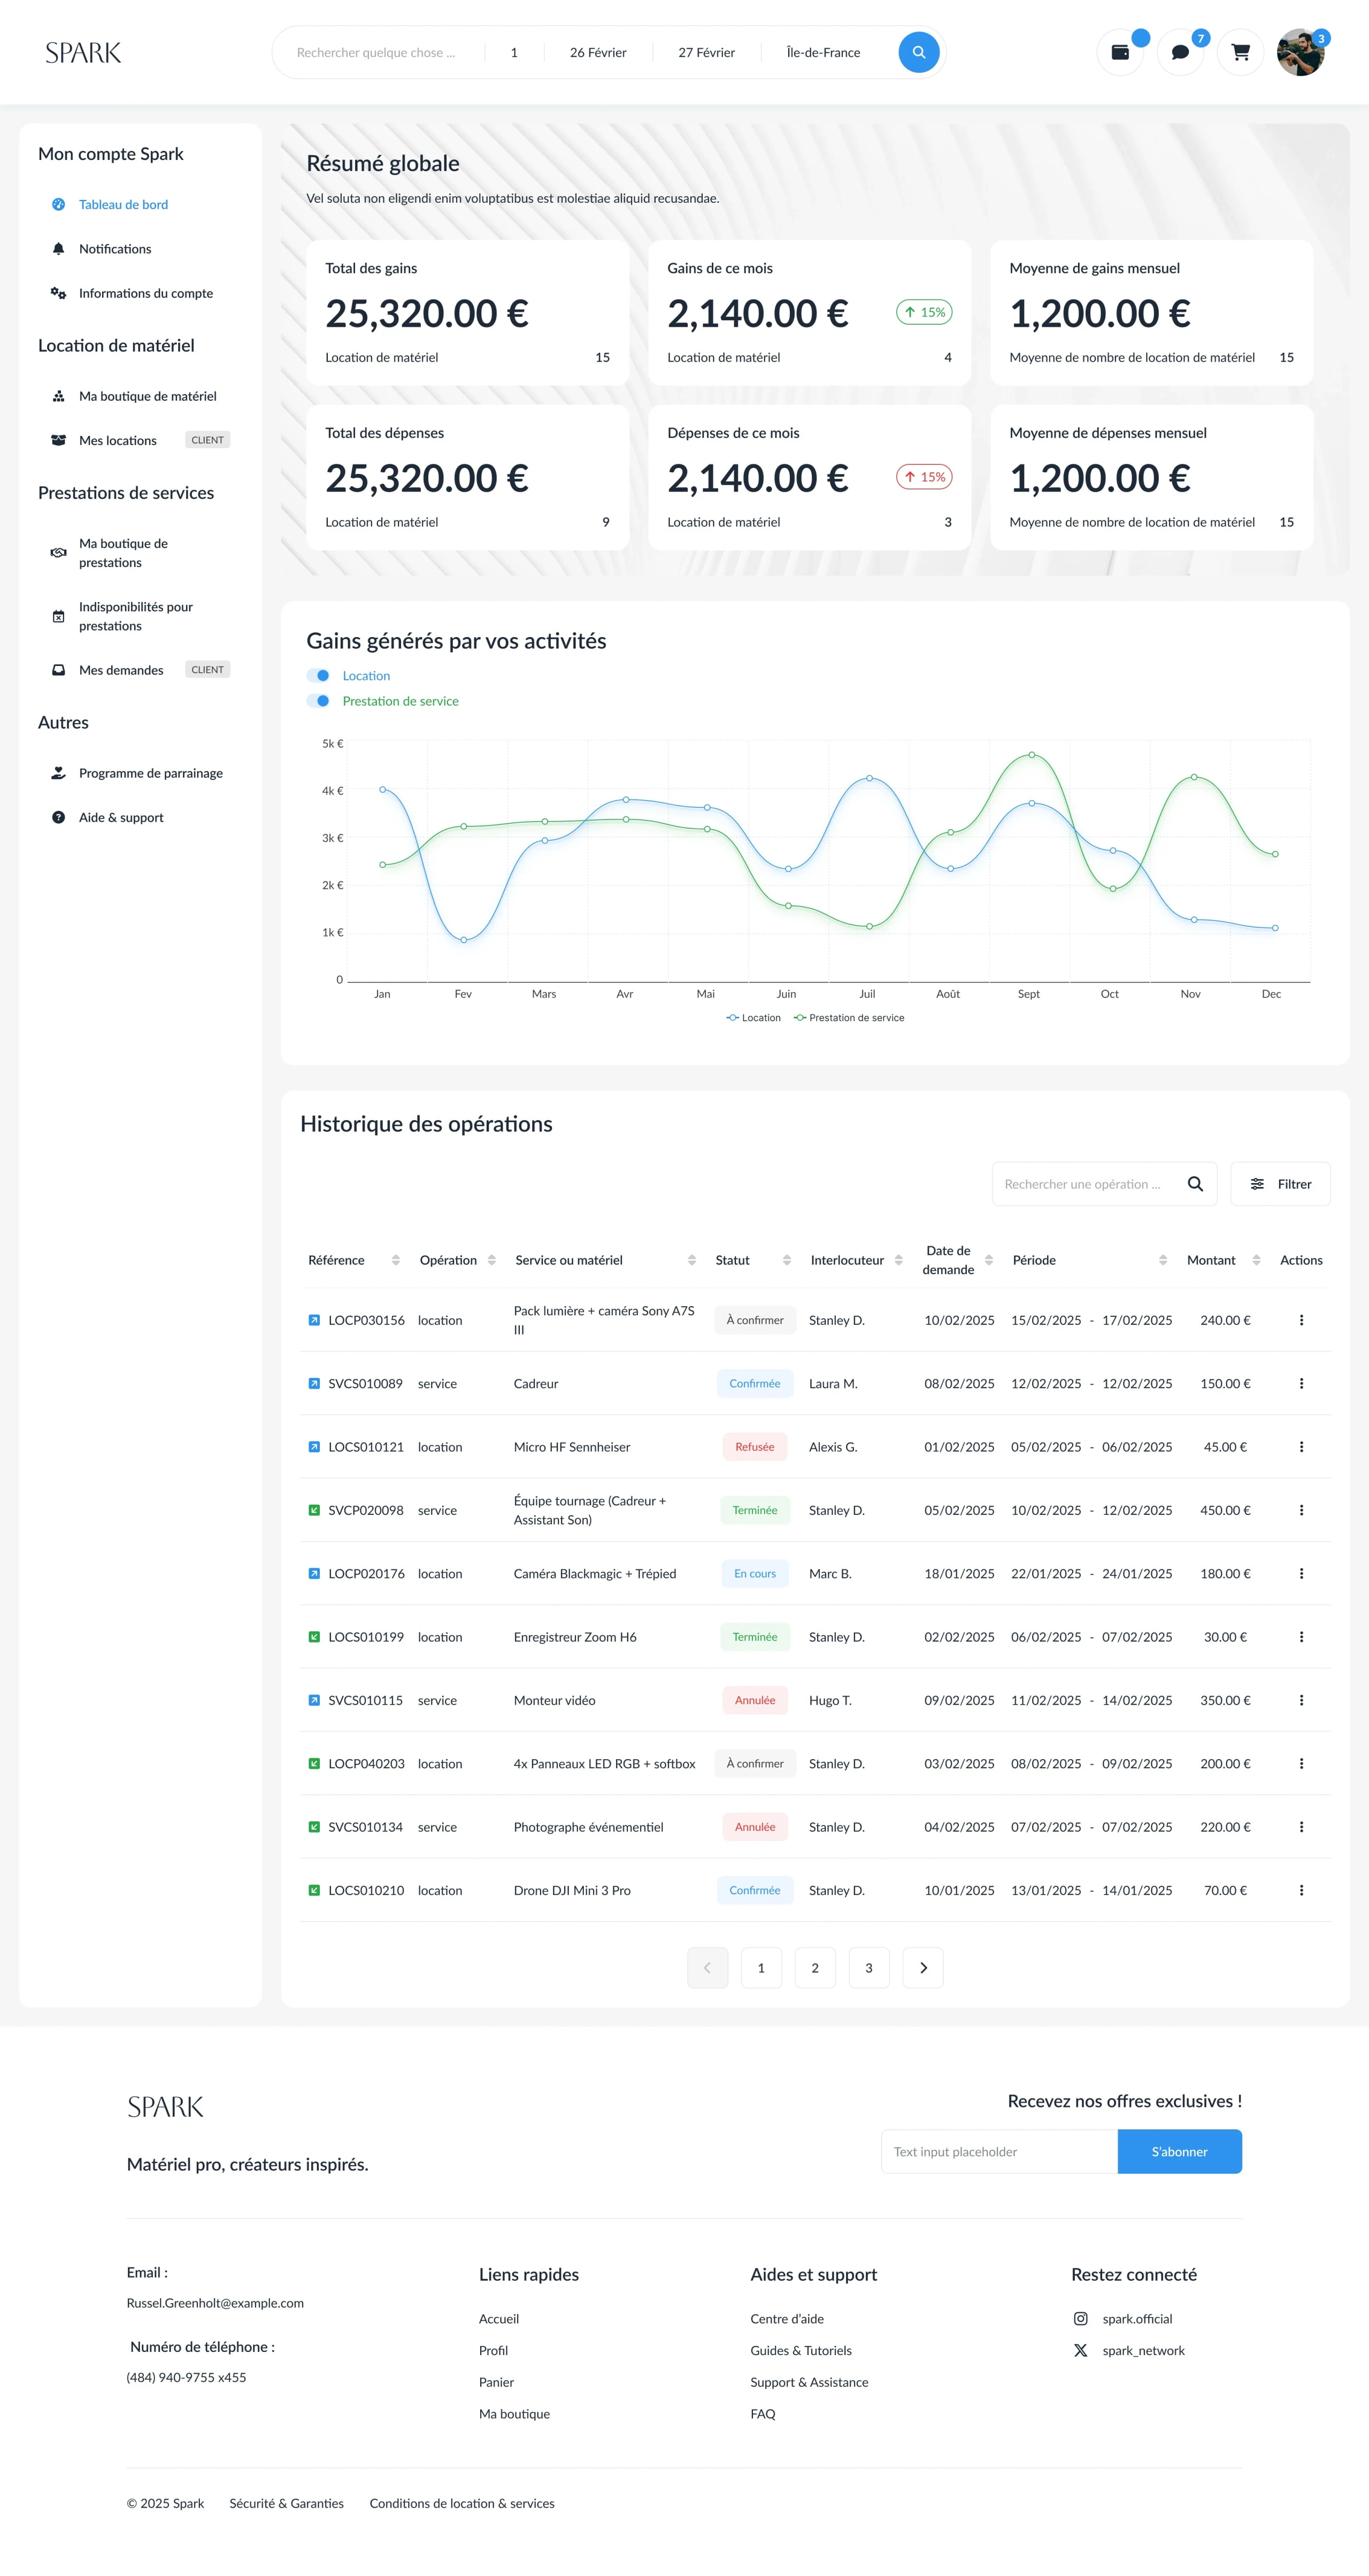Open spark_network X link
The image size is (1369, 2576).
pyautogui.click(x=1129, y=2351)
